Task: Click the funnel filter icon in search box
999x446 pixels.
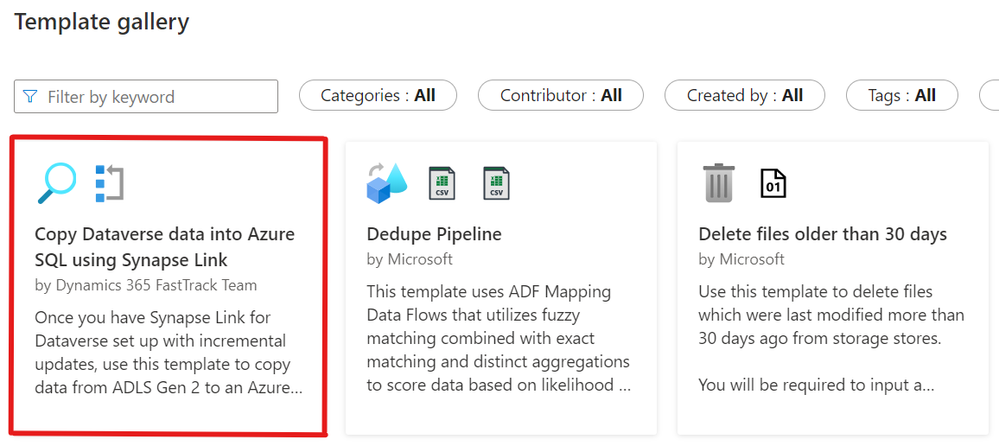Action: pyautogui.click(x=30, y=96)
